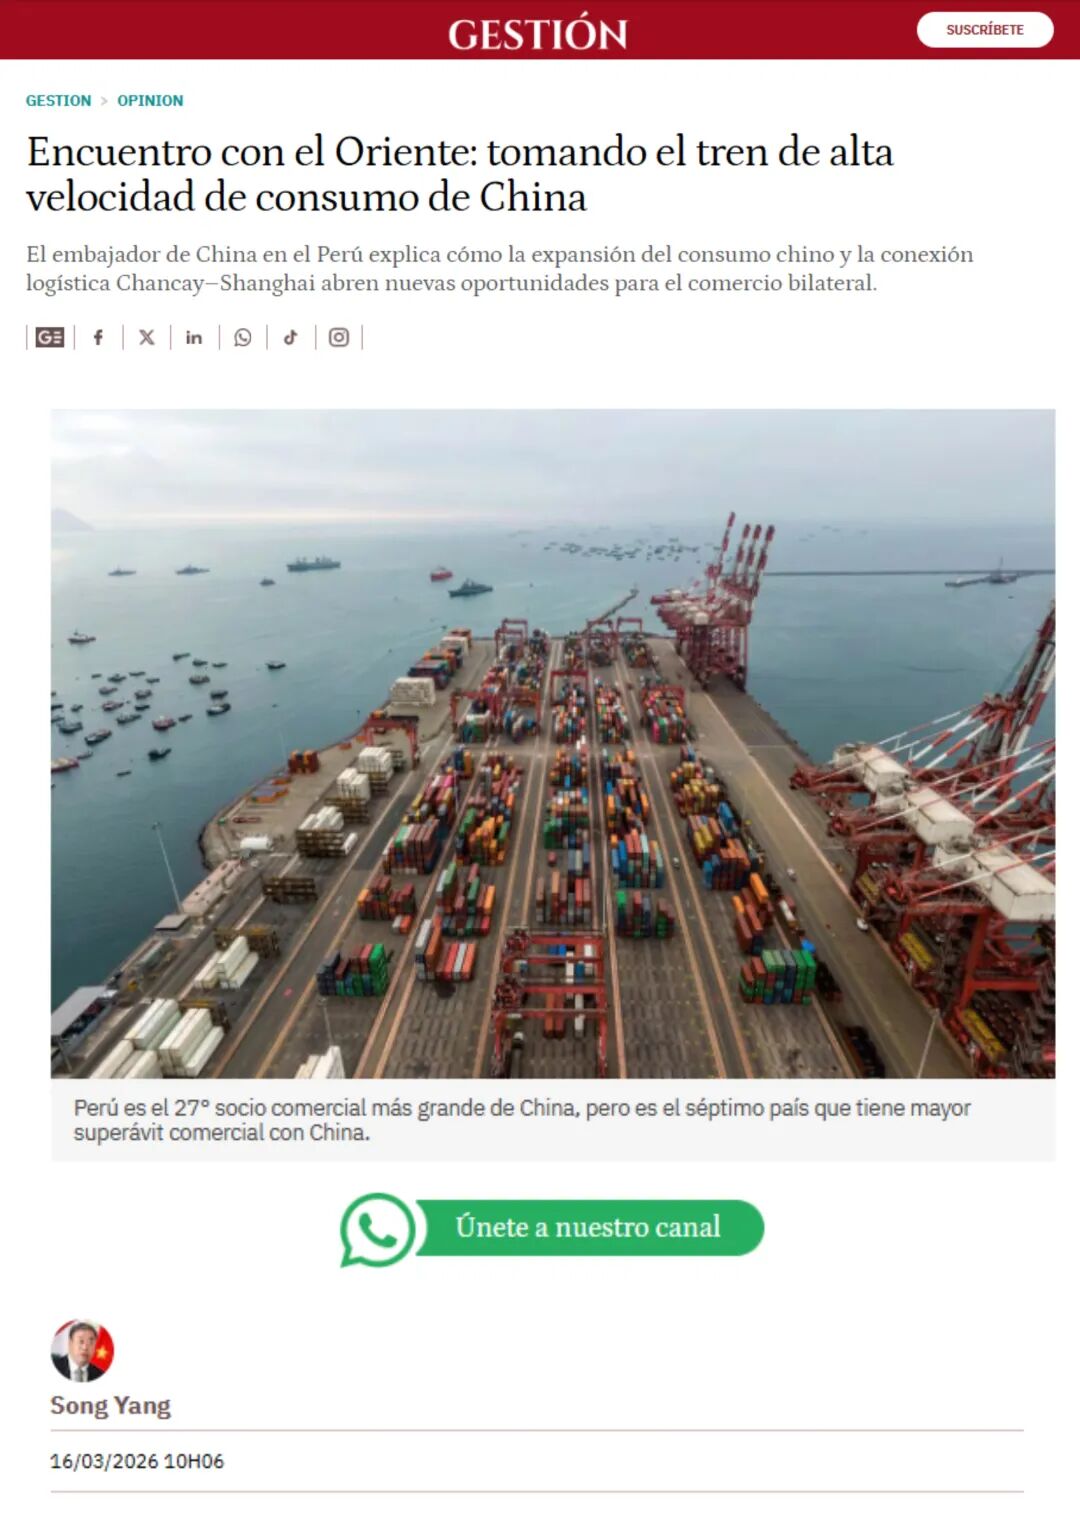The height and width of the screenshot is (1536, 1080).
Task: Open the OPINION breadcrumb section
Action: pos(150,101)
